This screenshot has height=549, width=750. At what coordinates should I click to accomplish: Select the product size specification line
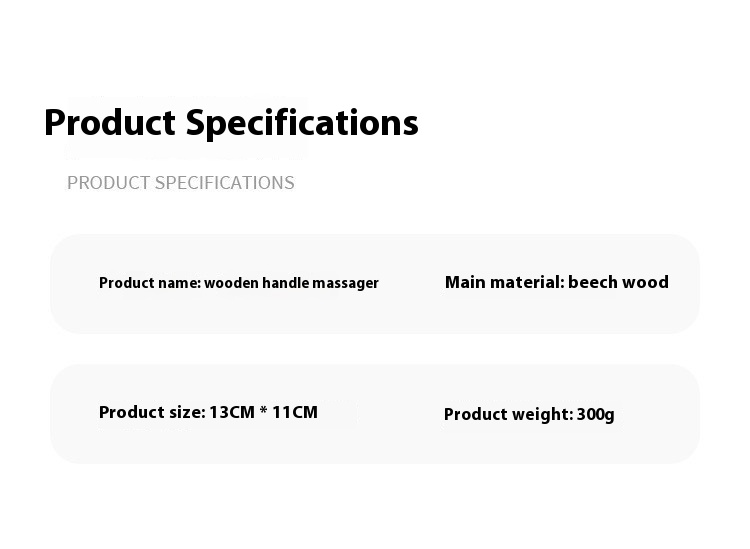tap(208, 412)
